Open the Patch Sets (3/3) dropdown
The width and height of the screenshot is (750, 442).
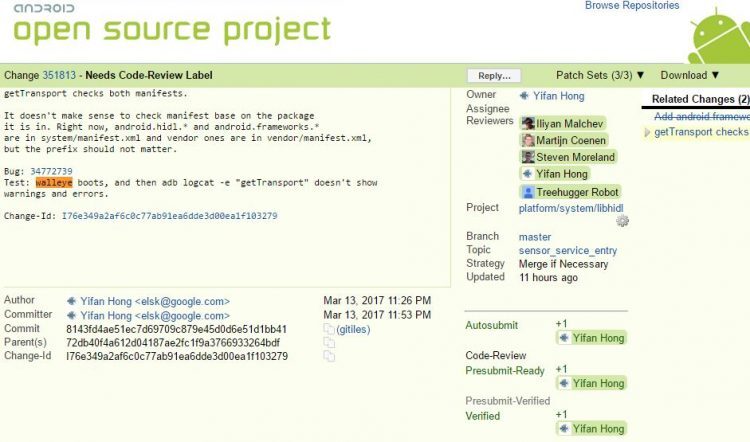[600, 75]
